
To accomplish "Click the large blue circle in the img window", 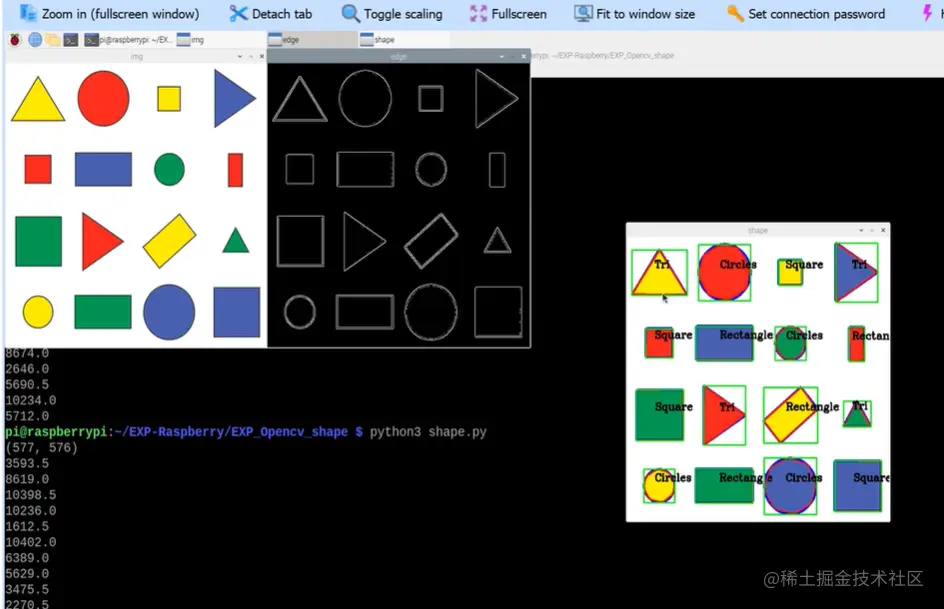I will pos(169,312).
